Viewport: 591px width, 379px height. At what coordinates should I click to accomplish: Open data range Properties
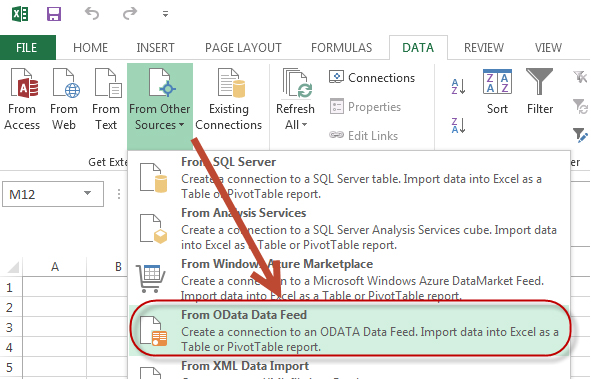pos(365,107)
